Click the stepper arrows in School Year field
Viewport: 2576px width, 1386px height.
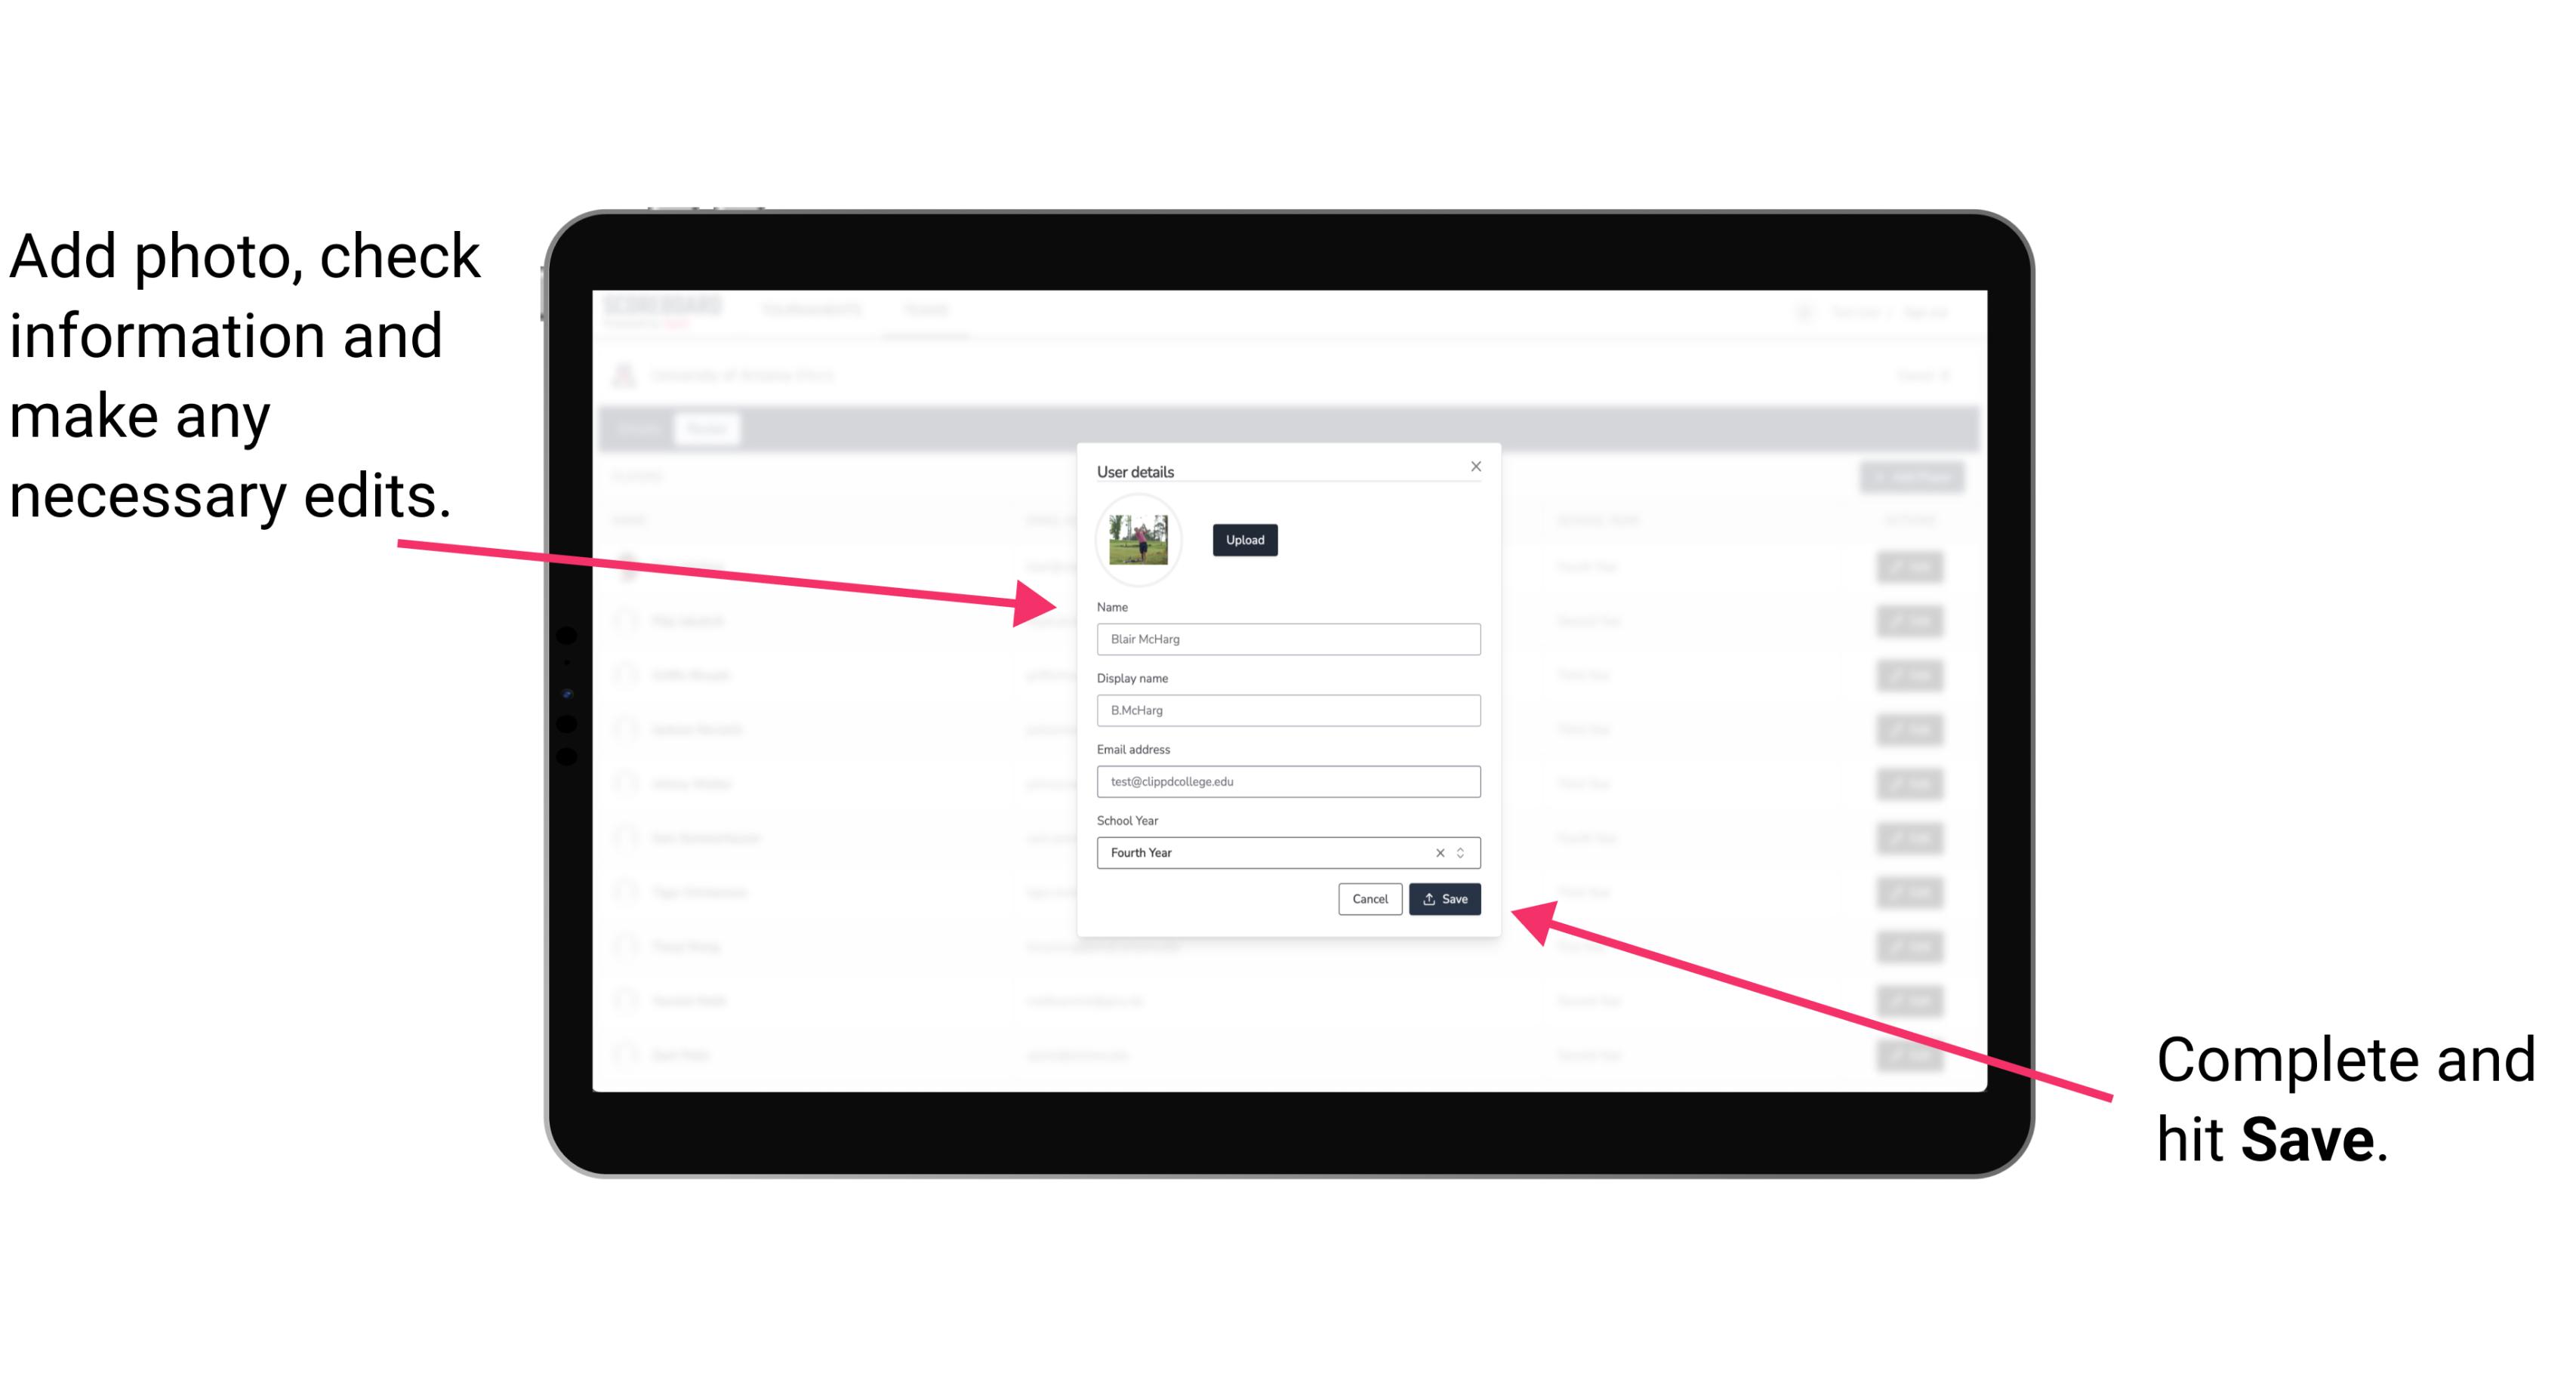pos(1463,852)
